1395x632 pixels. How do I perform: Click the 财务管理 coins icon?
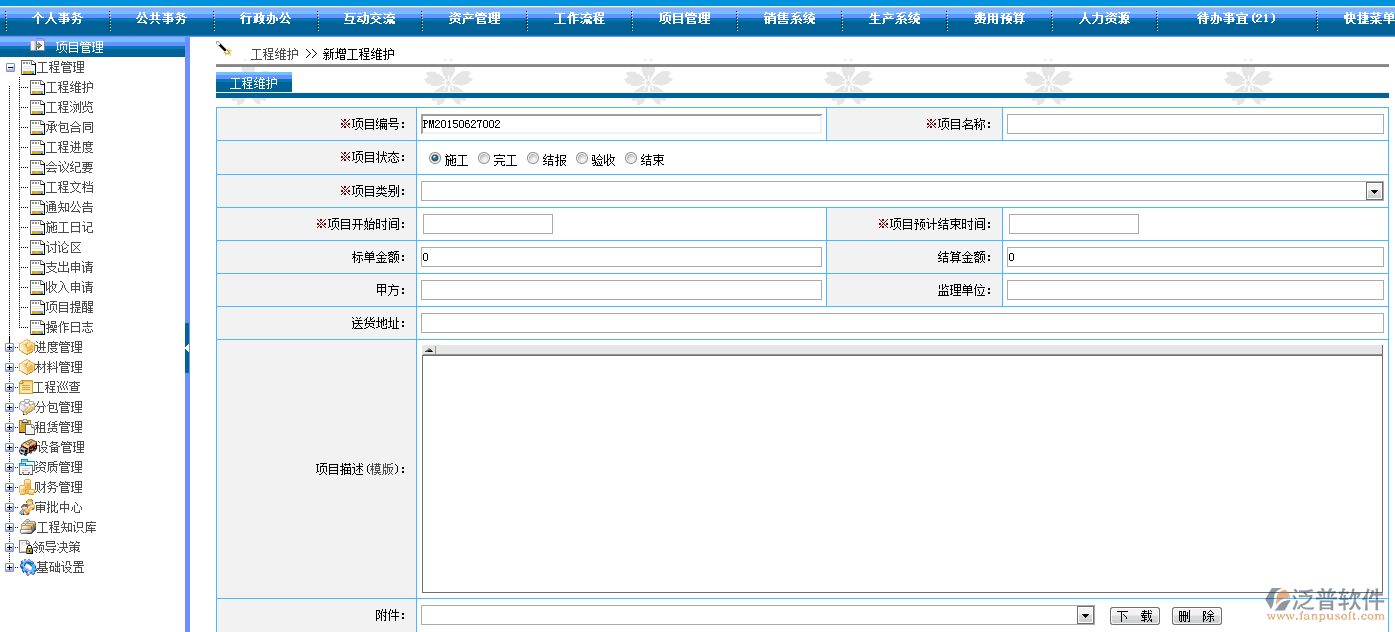pos(27,487)
